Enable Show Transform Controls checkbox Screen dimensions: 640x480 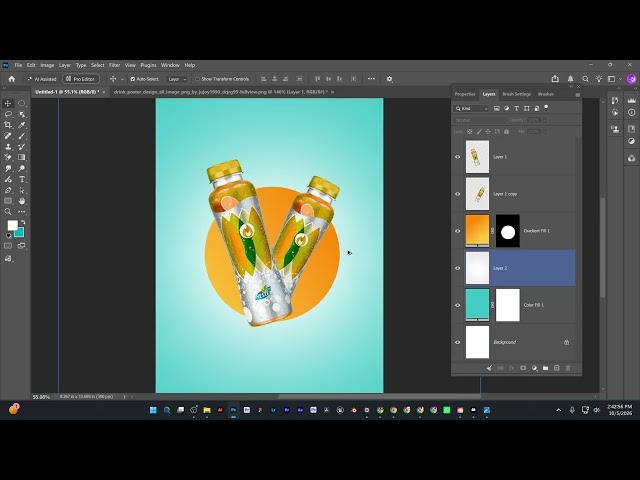click(x=198, y=79)
